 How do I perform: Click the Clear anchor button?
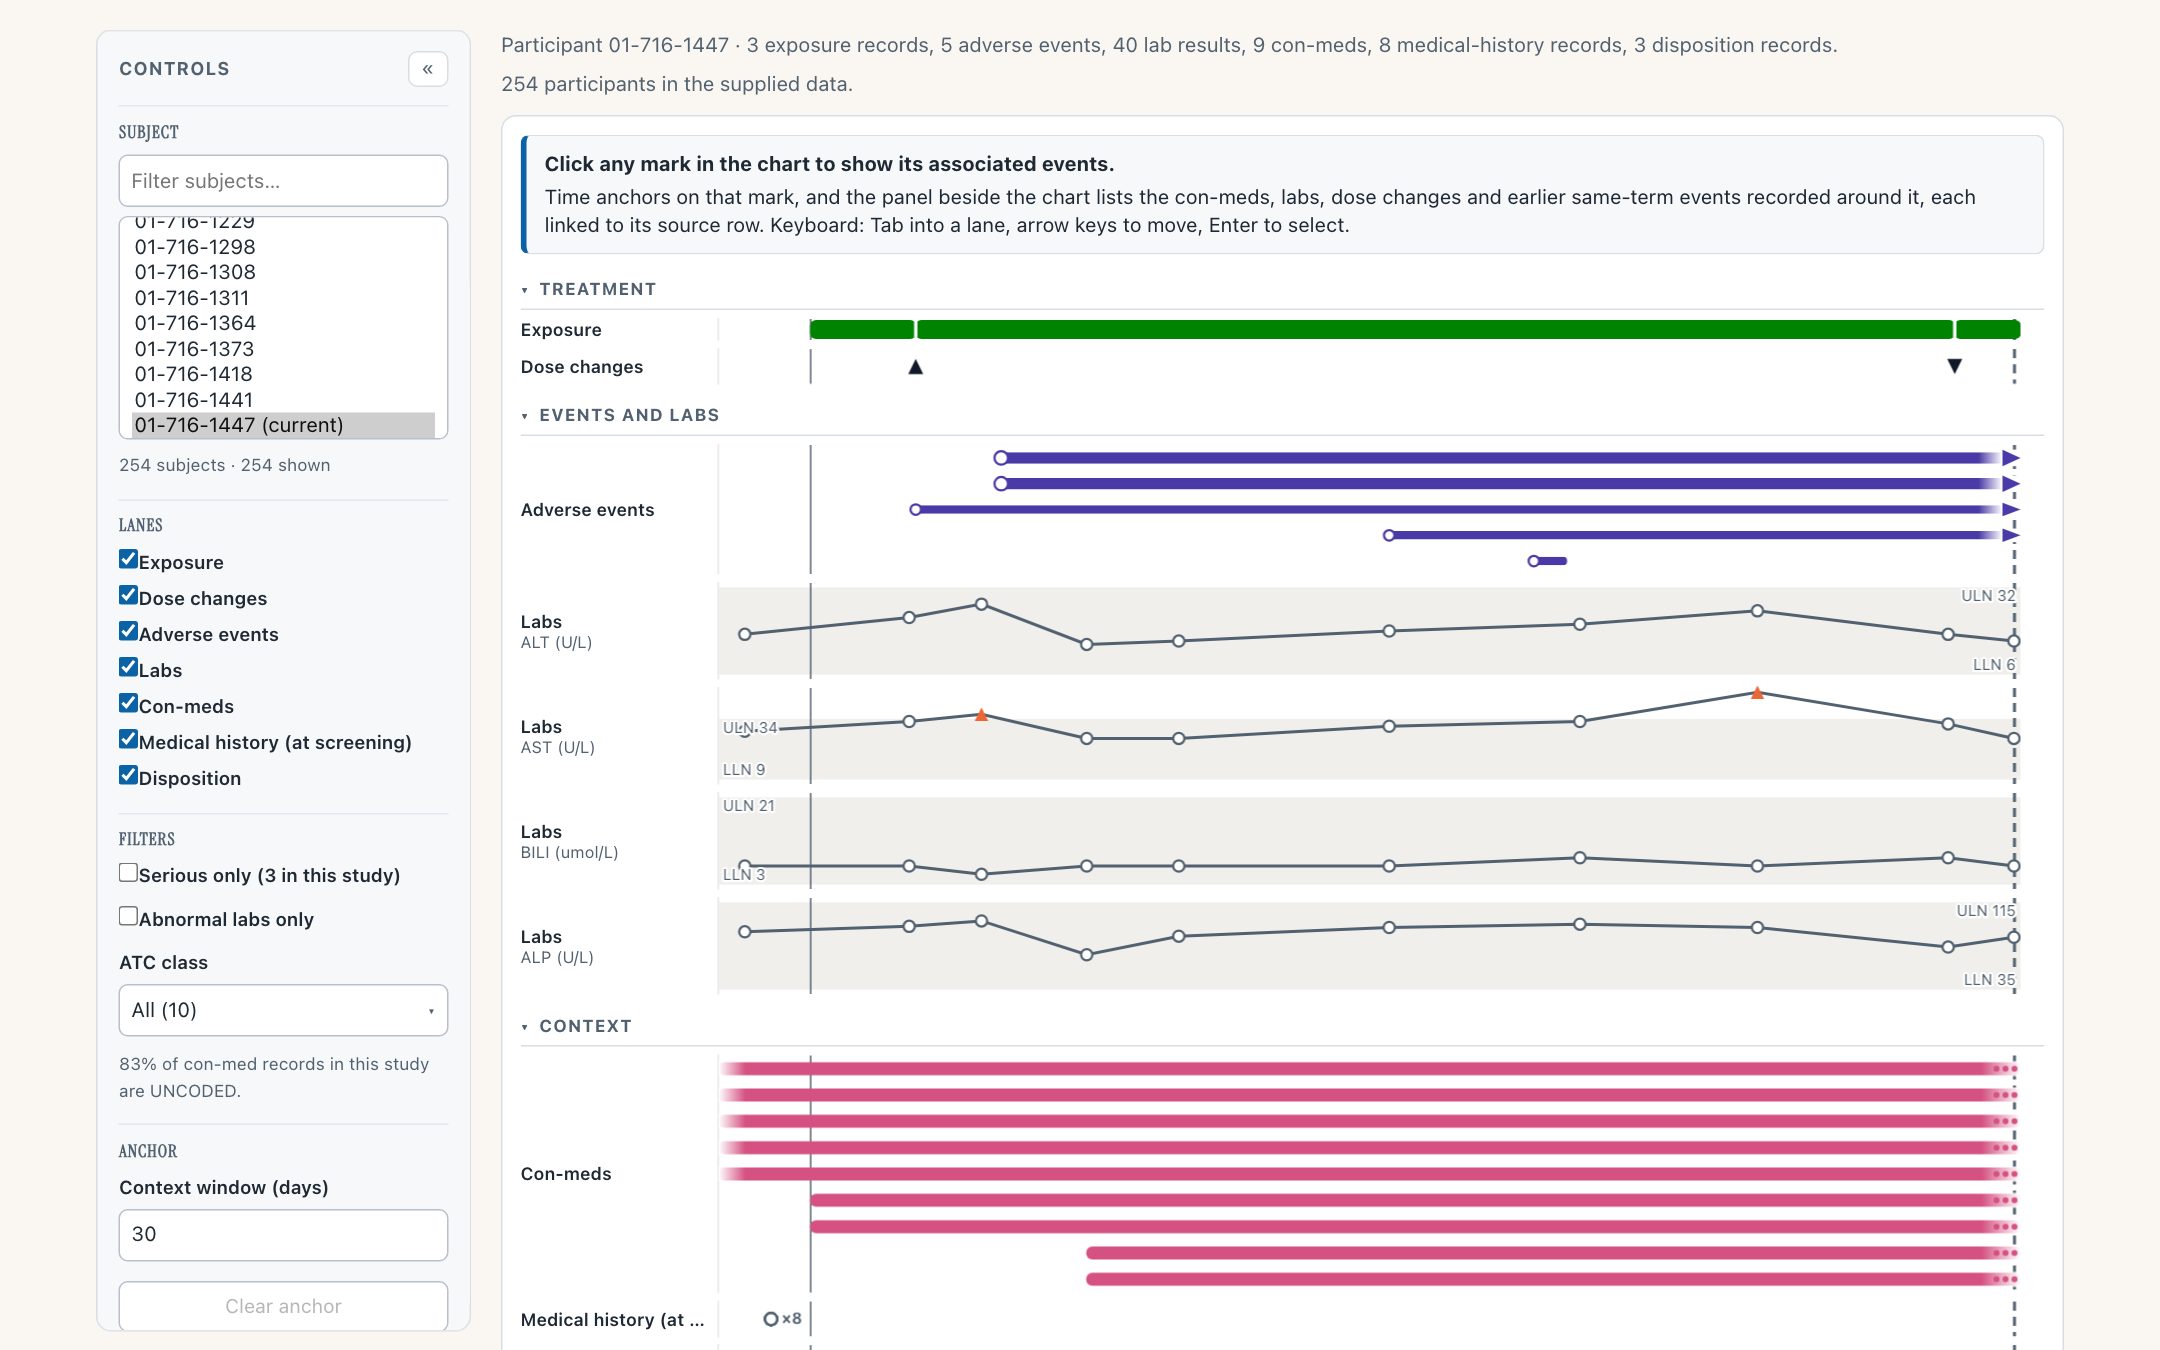pos(283,1306)
